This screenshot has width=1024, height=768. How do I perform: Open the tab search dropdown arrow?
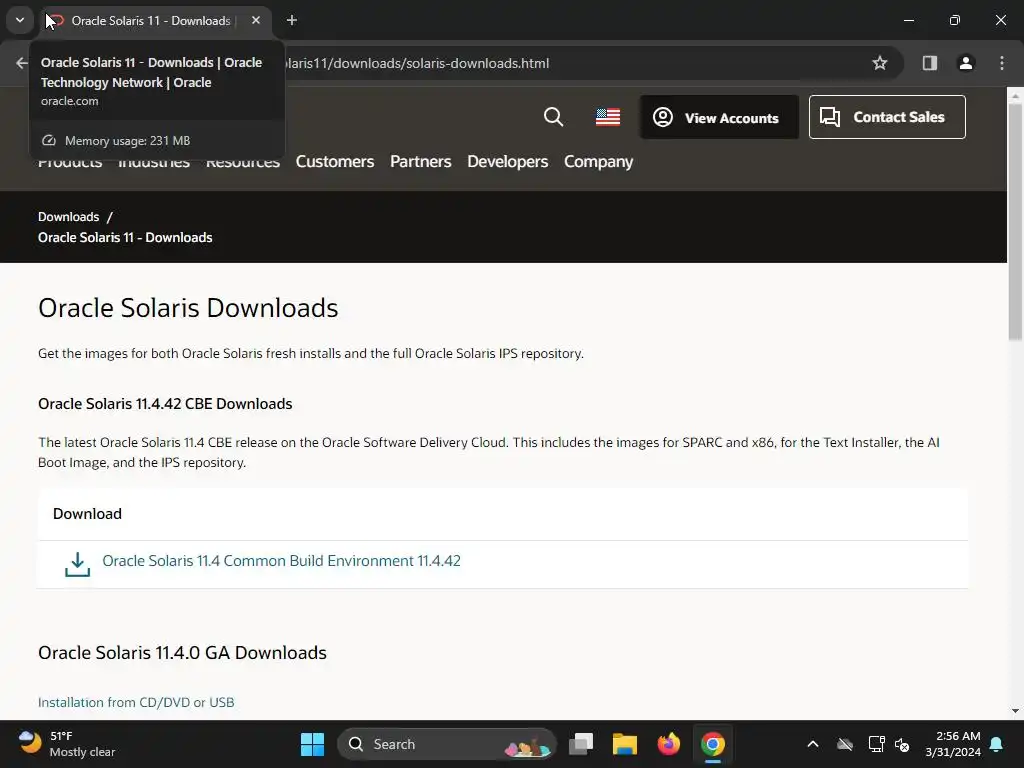click(x=20, y=20)
